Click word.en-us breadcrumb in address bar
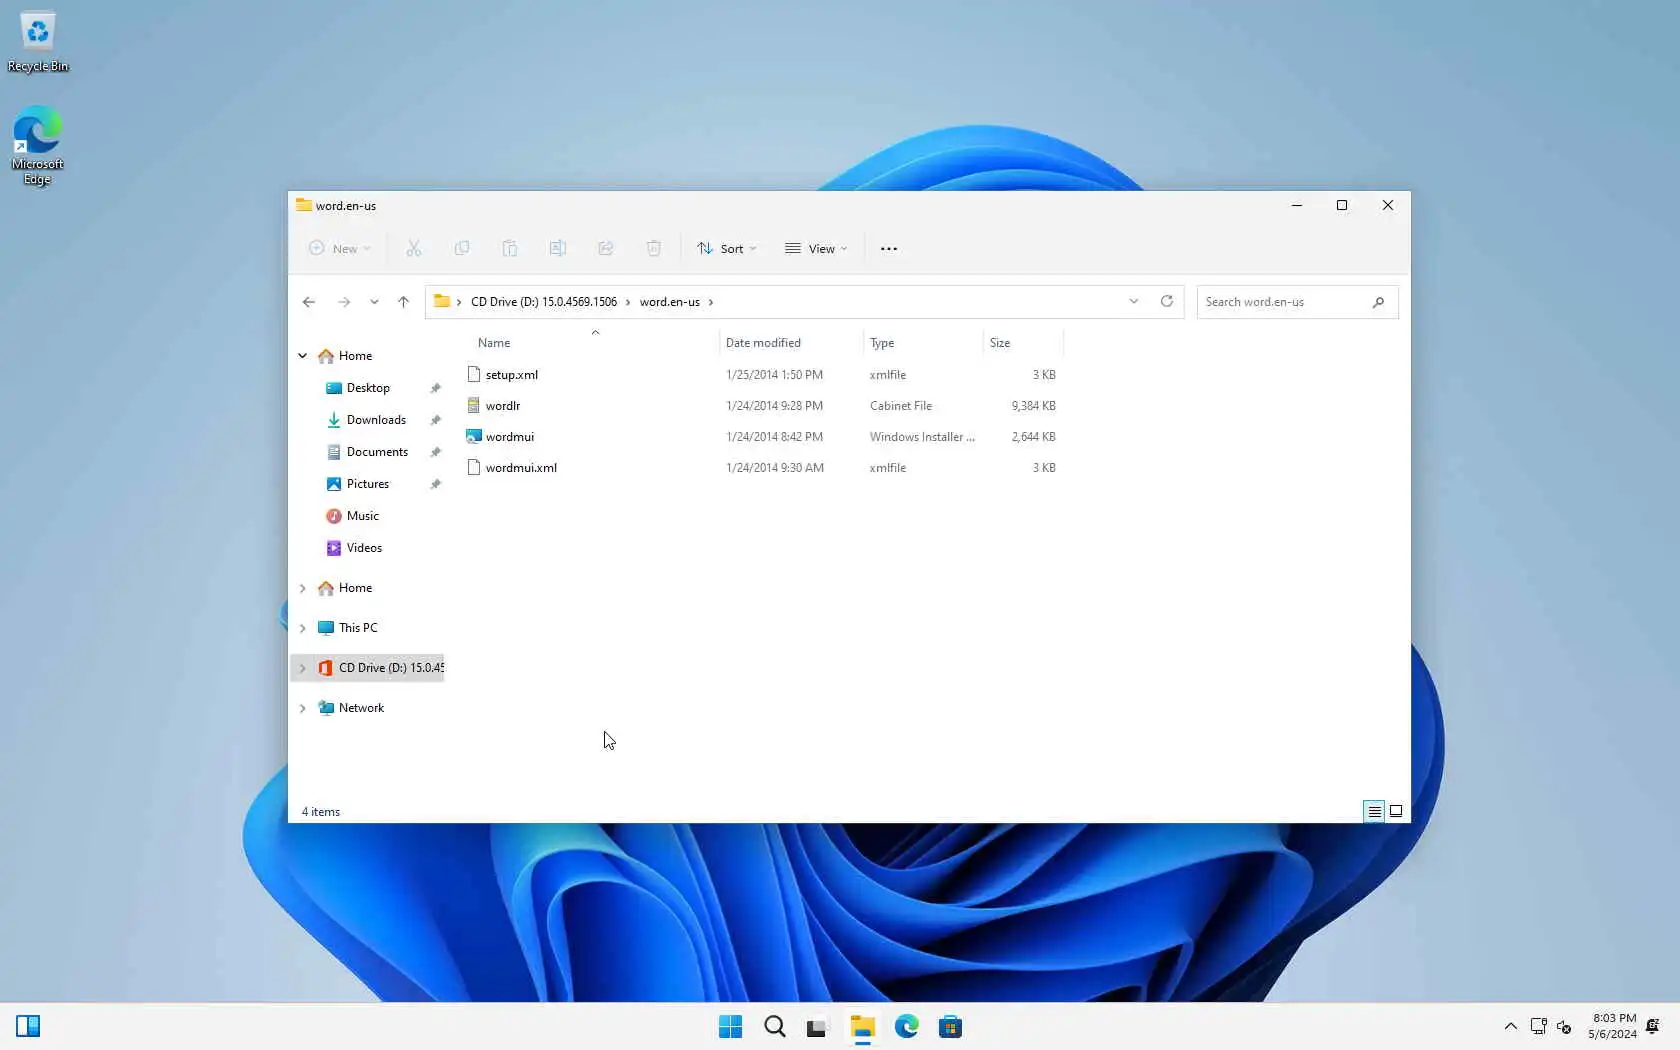 click(x=670, y=302)
